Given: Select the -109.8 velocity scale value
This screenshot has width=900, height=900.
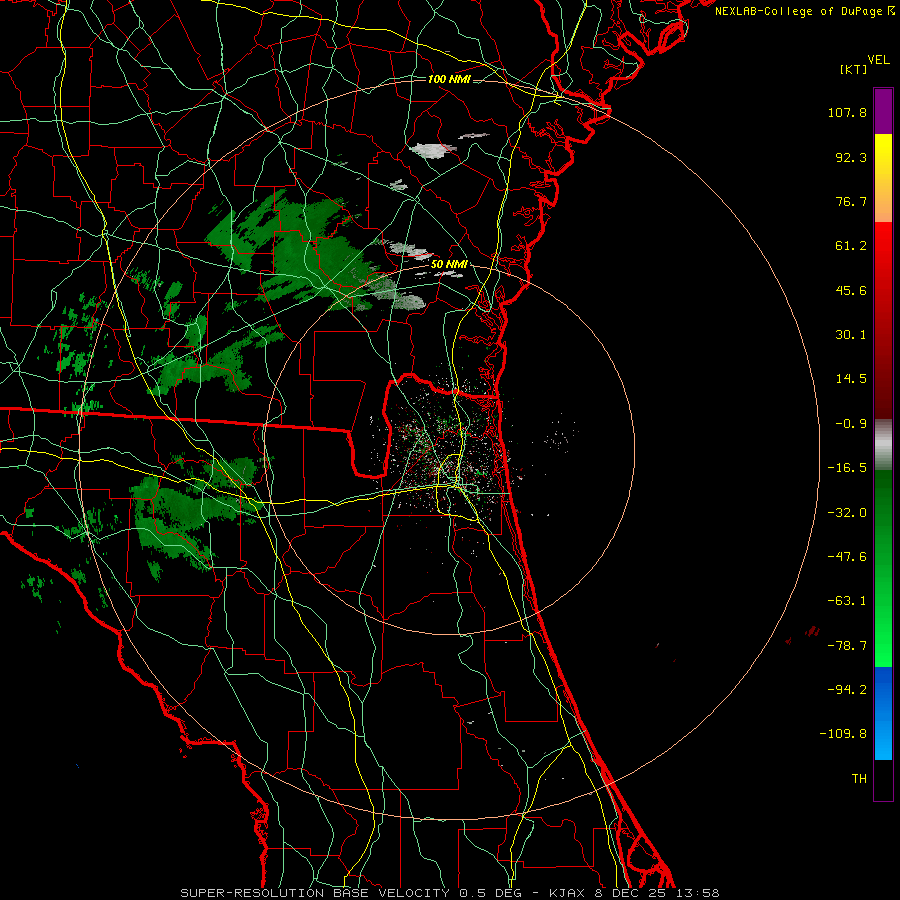Looking at the screenshot, I should (x=843, y=734).
